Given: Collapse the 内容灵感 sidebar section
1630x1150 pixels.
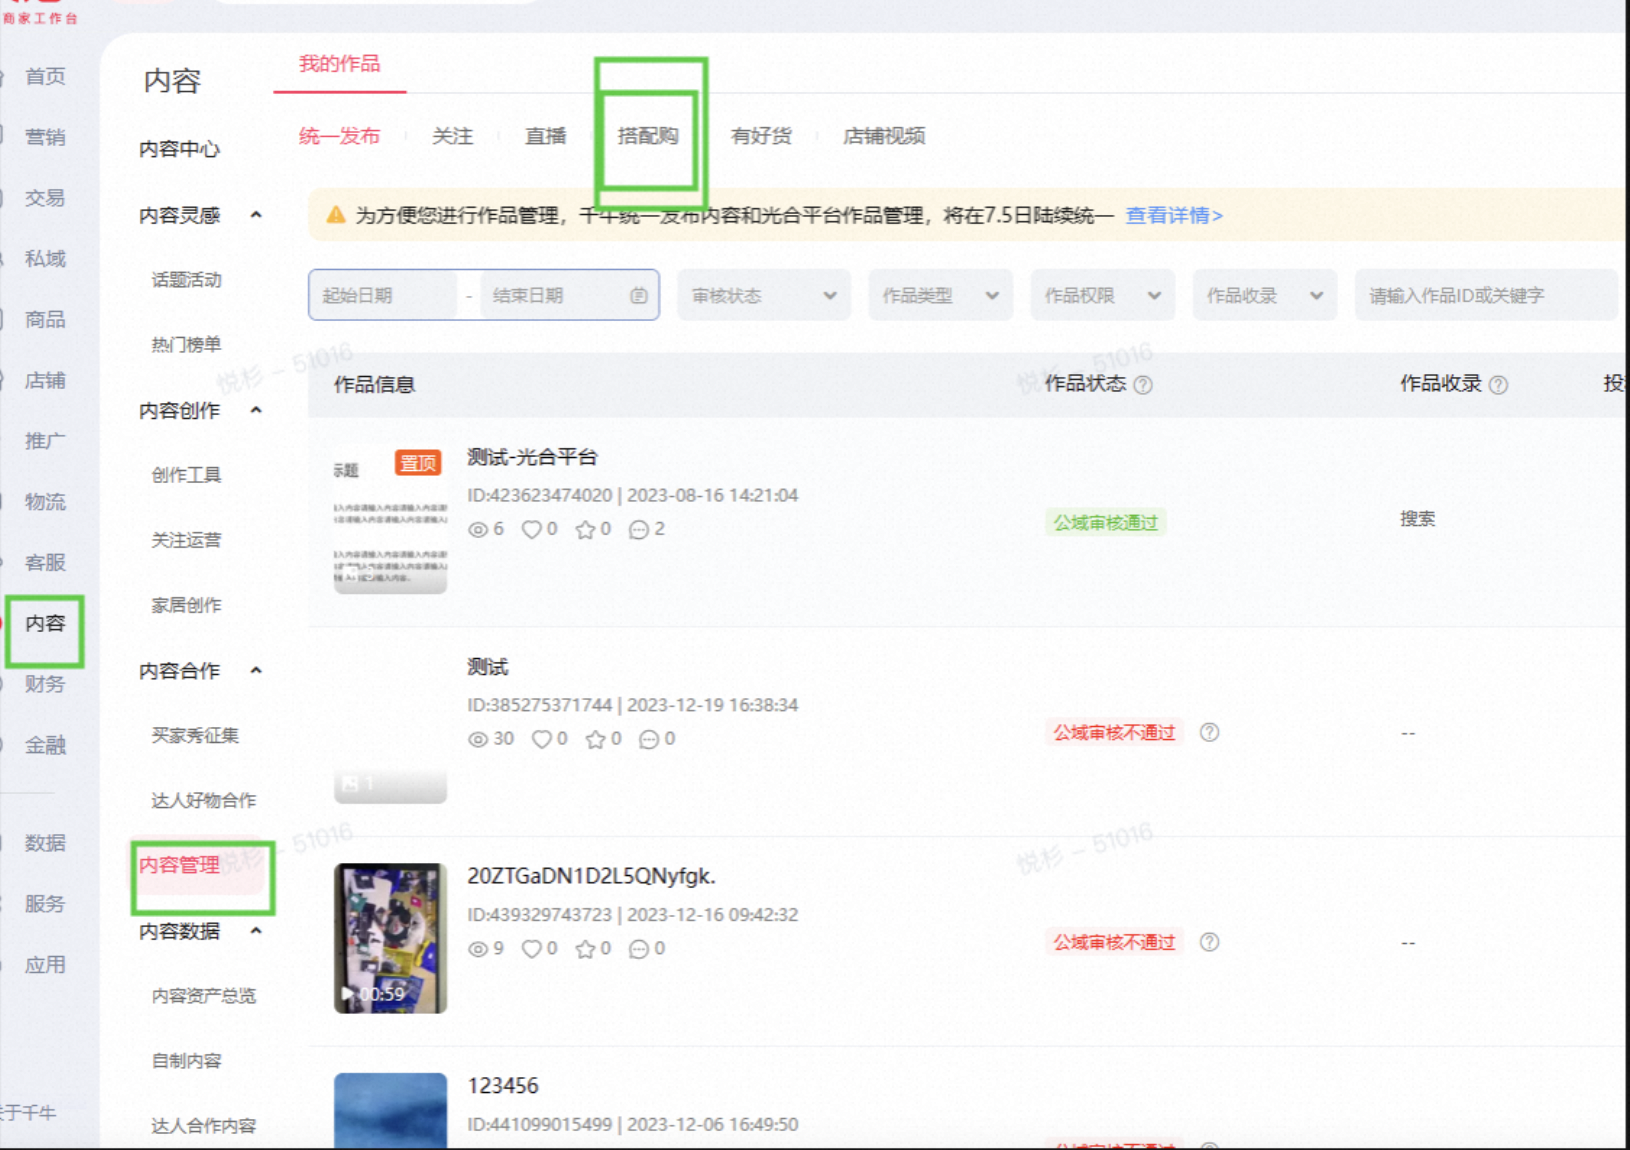Looking at the screenshot, I should (x=256, y=215).
